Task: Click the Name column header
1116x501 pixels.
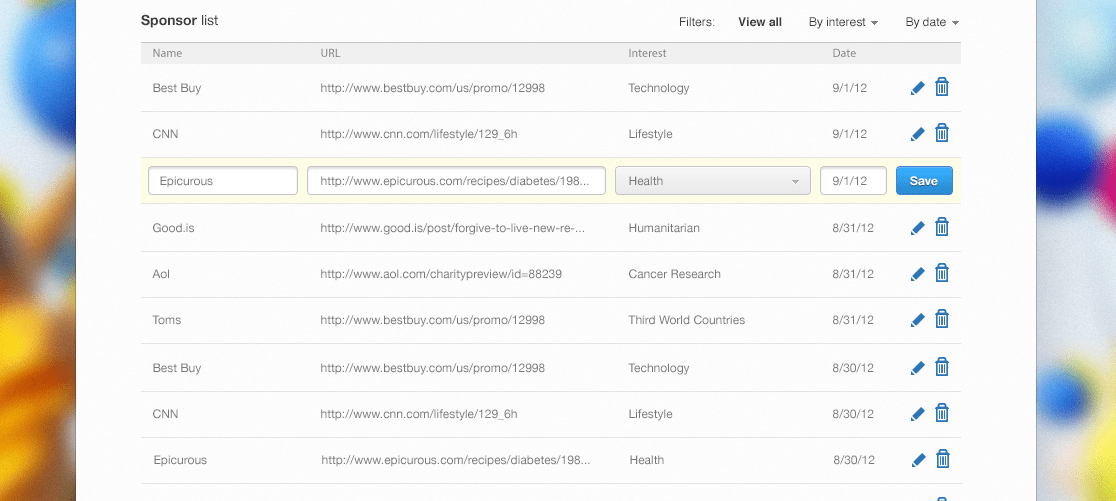Action: (167, 53)
